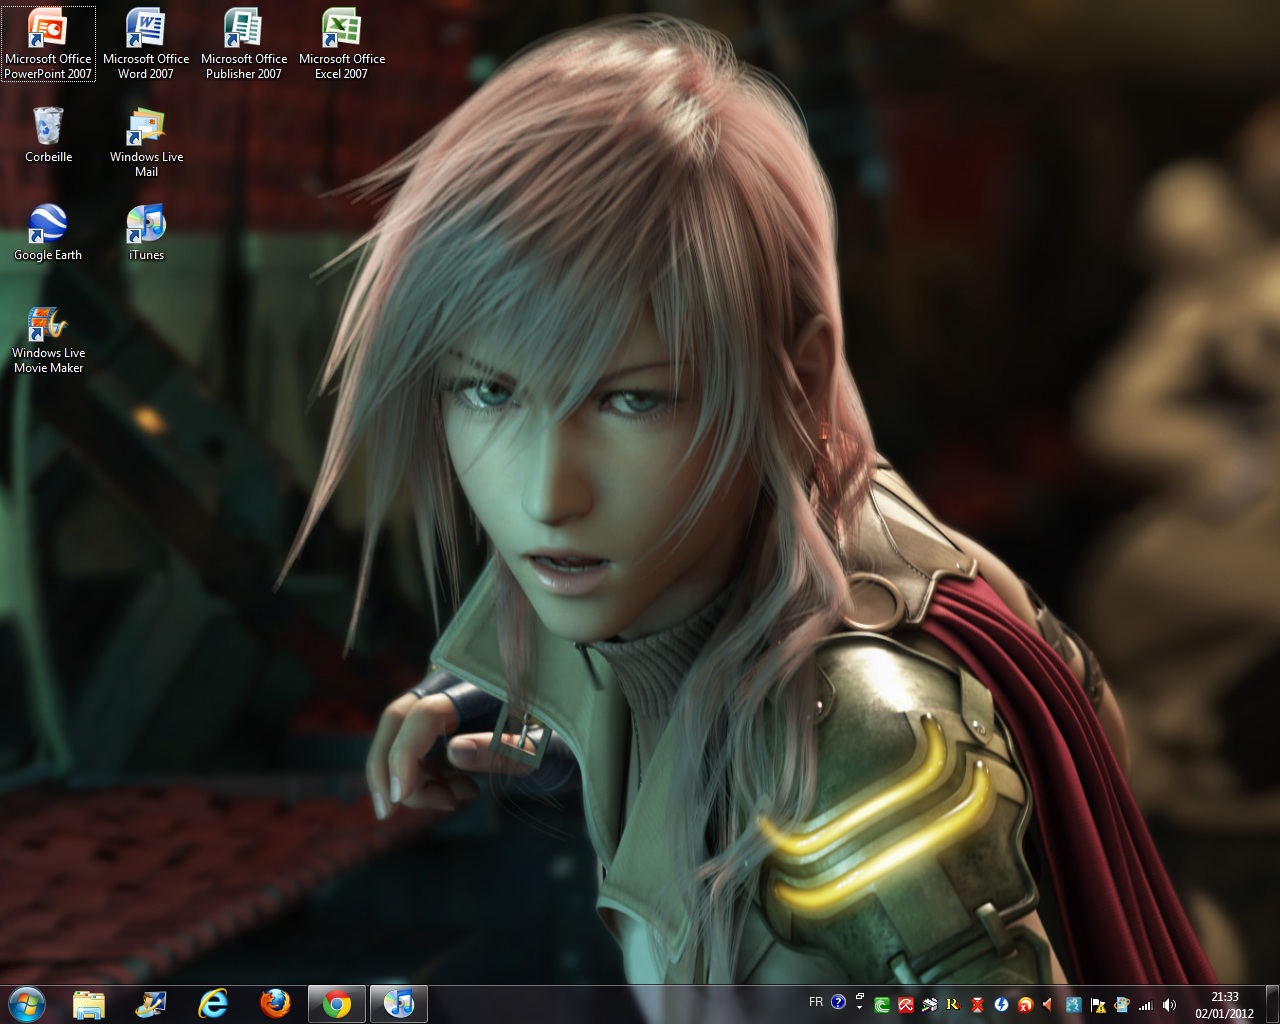This screenshot has width=1280, height=1024.
Task: Select the Microsoft Office Publisher 2007 shortcut
Action: [x=244, y=45]
